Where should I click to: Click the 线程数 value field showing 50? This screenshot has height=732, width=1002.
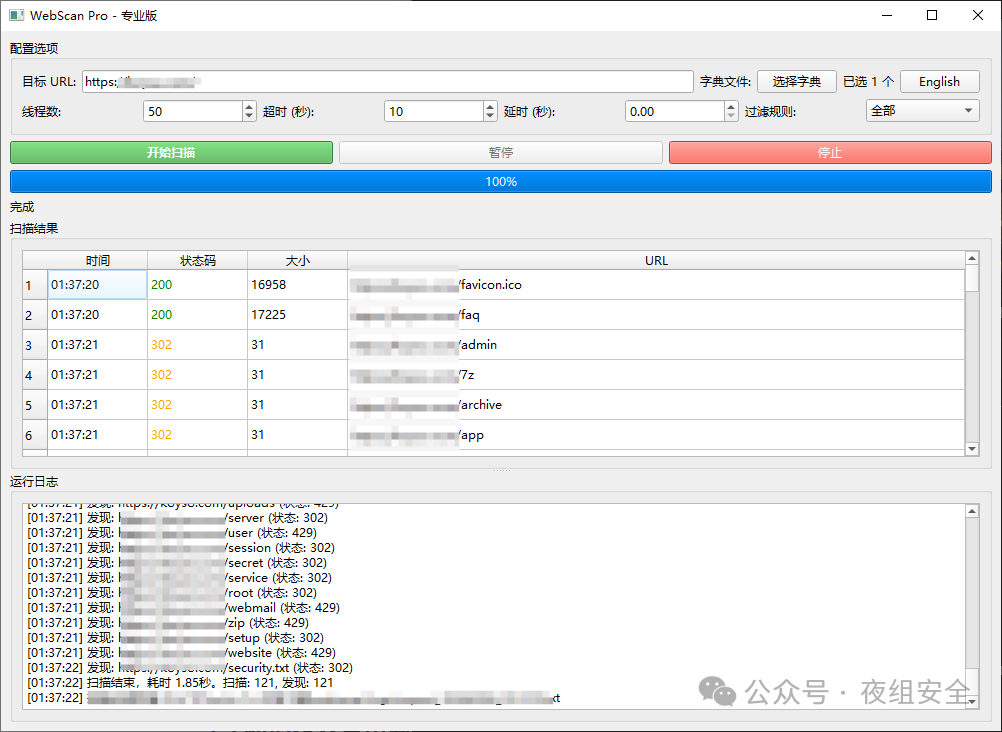pos(193,111)
